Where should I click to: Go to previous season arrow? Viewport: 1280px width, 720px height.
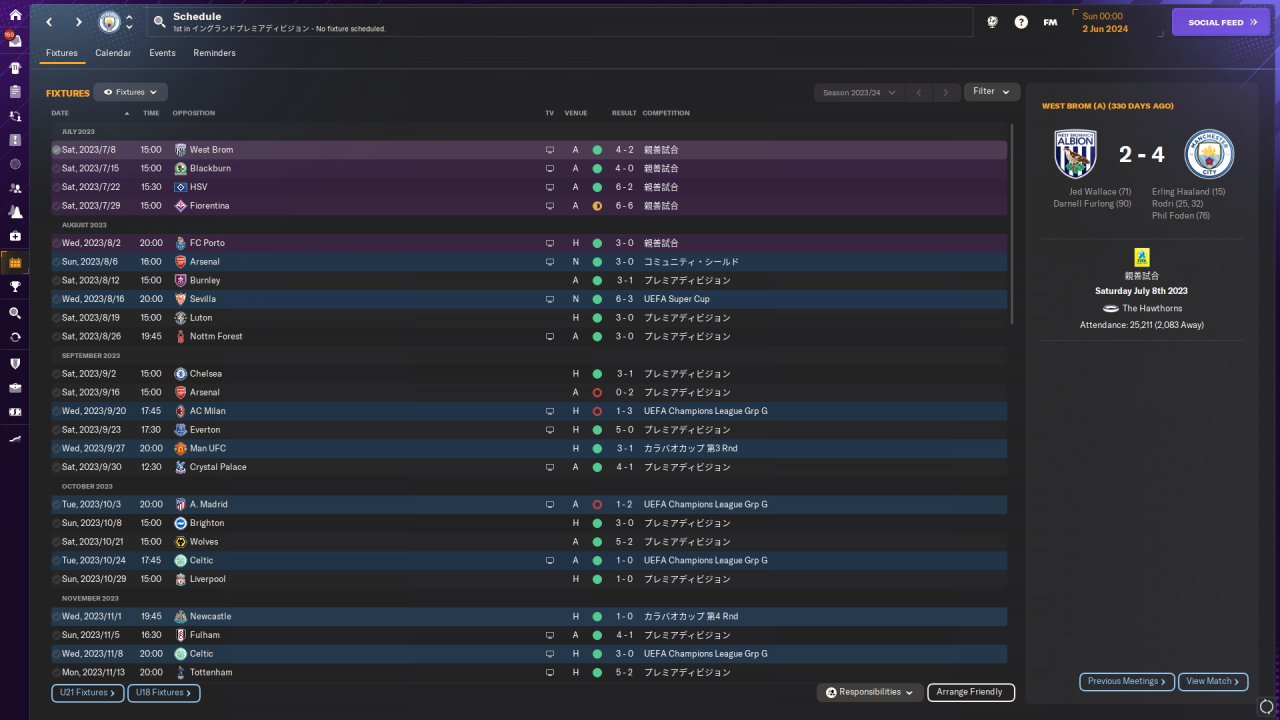click(919, 92)
